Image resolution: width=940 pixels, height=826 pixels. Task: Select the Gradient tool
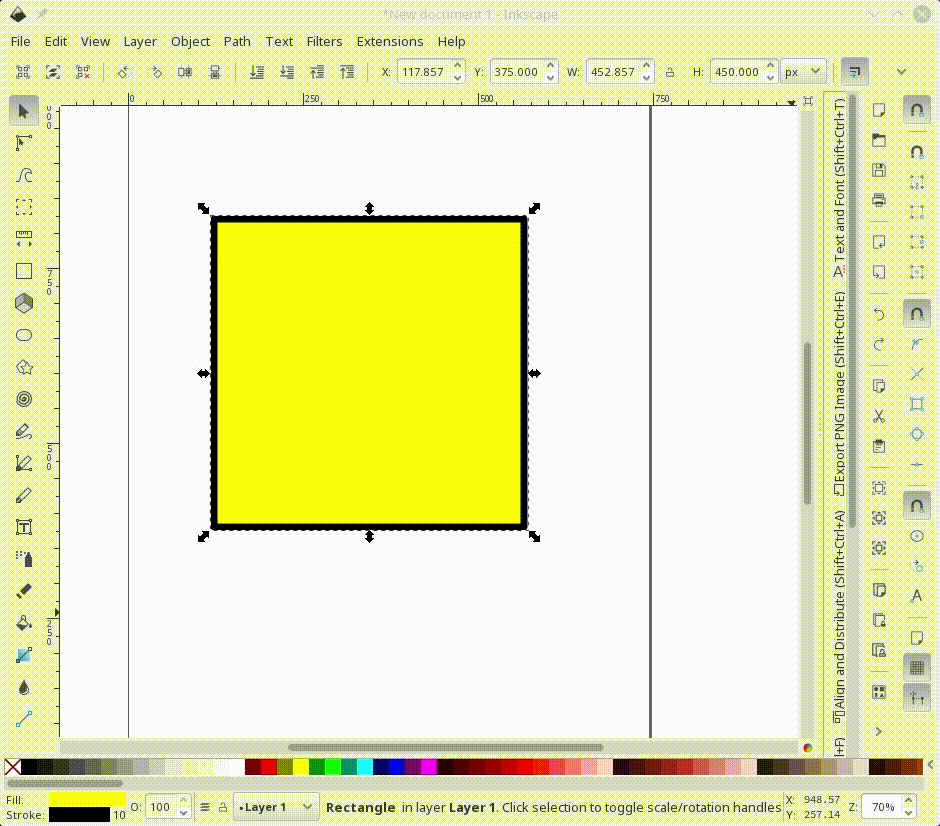coord(23,655)
